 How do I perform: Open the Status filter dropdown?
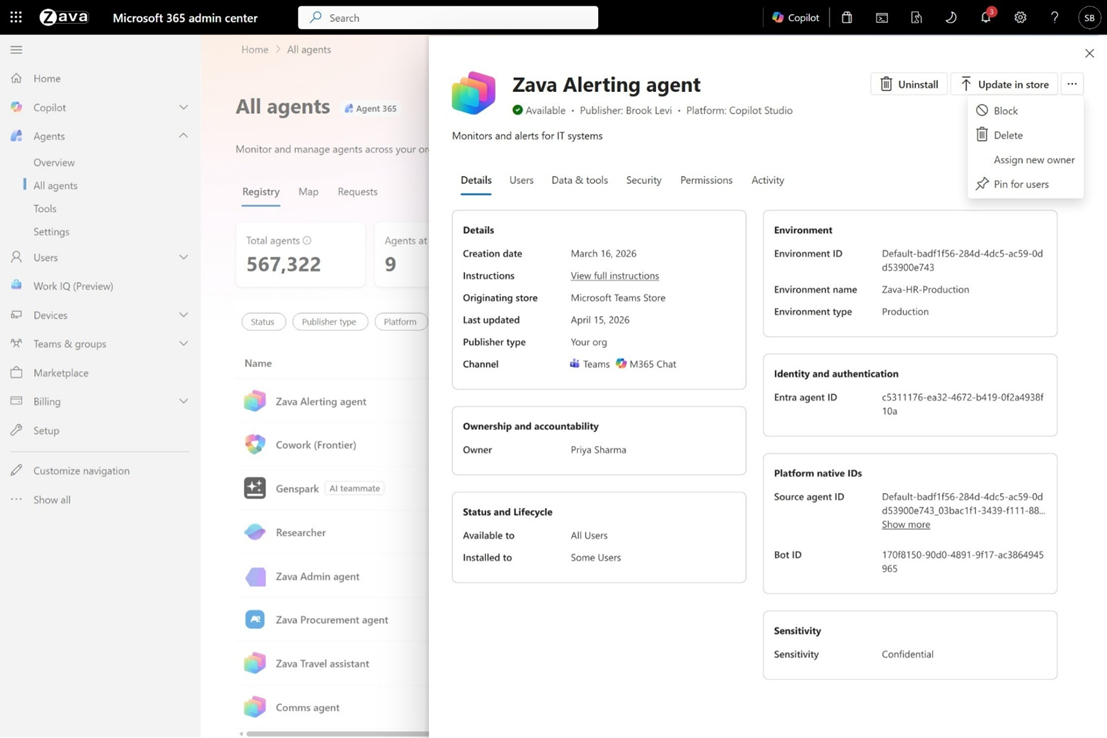263,321
